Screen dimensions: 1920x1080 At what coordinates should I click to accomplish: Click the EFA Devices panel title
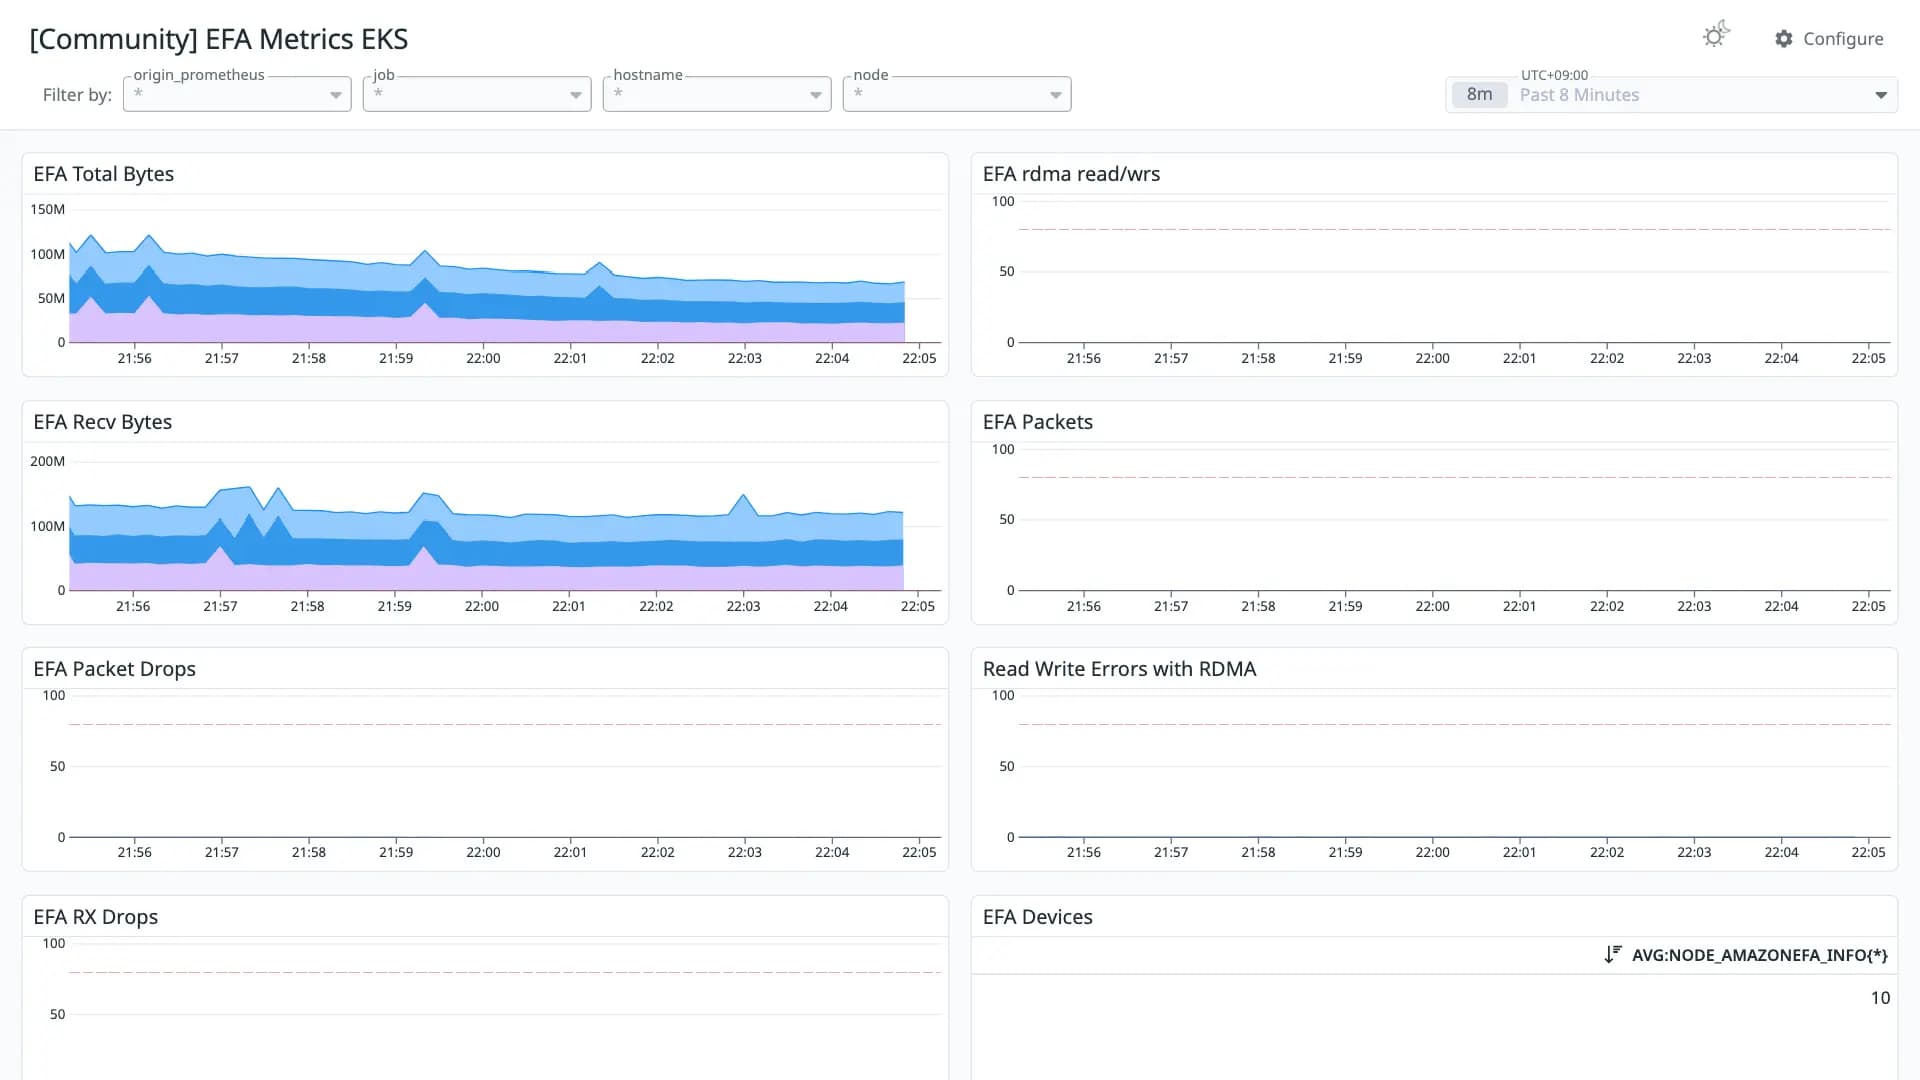[1038, 917]
